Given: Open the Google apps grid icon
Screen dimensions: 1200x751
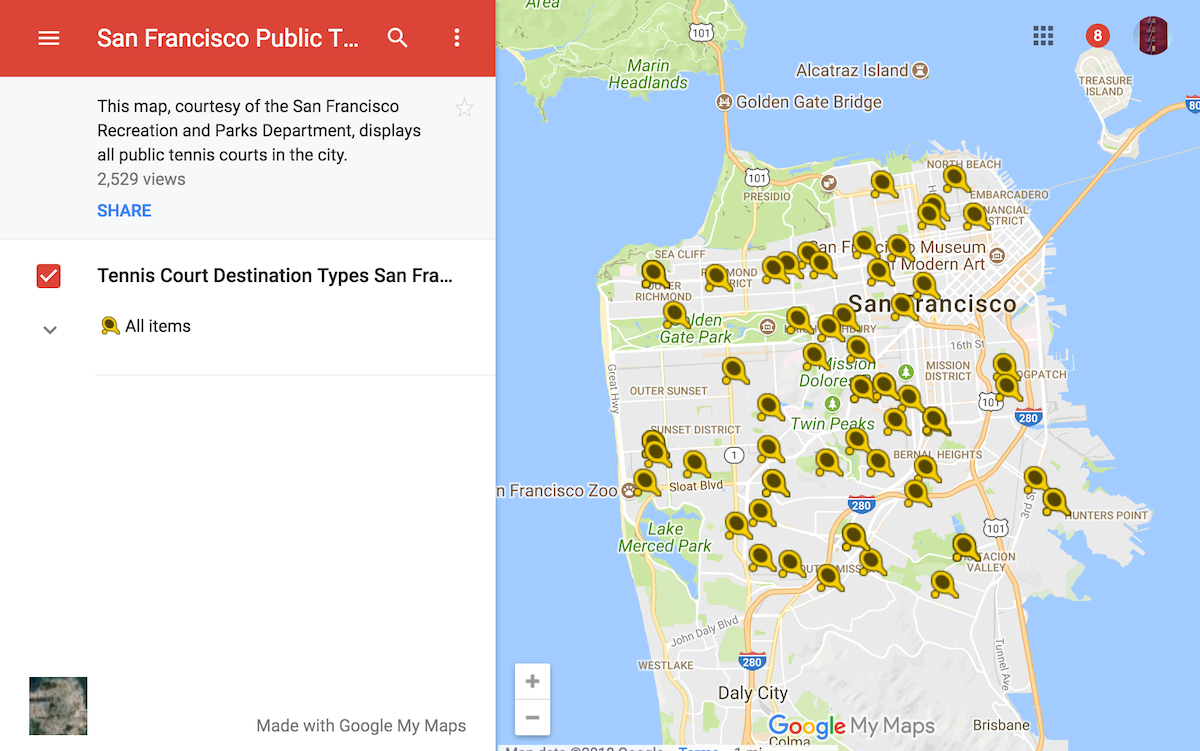Looking at the screenshot, I should point(1043,36).
